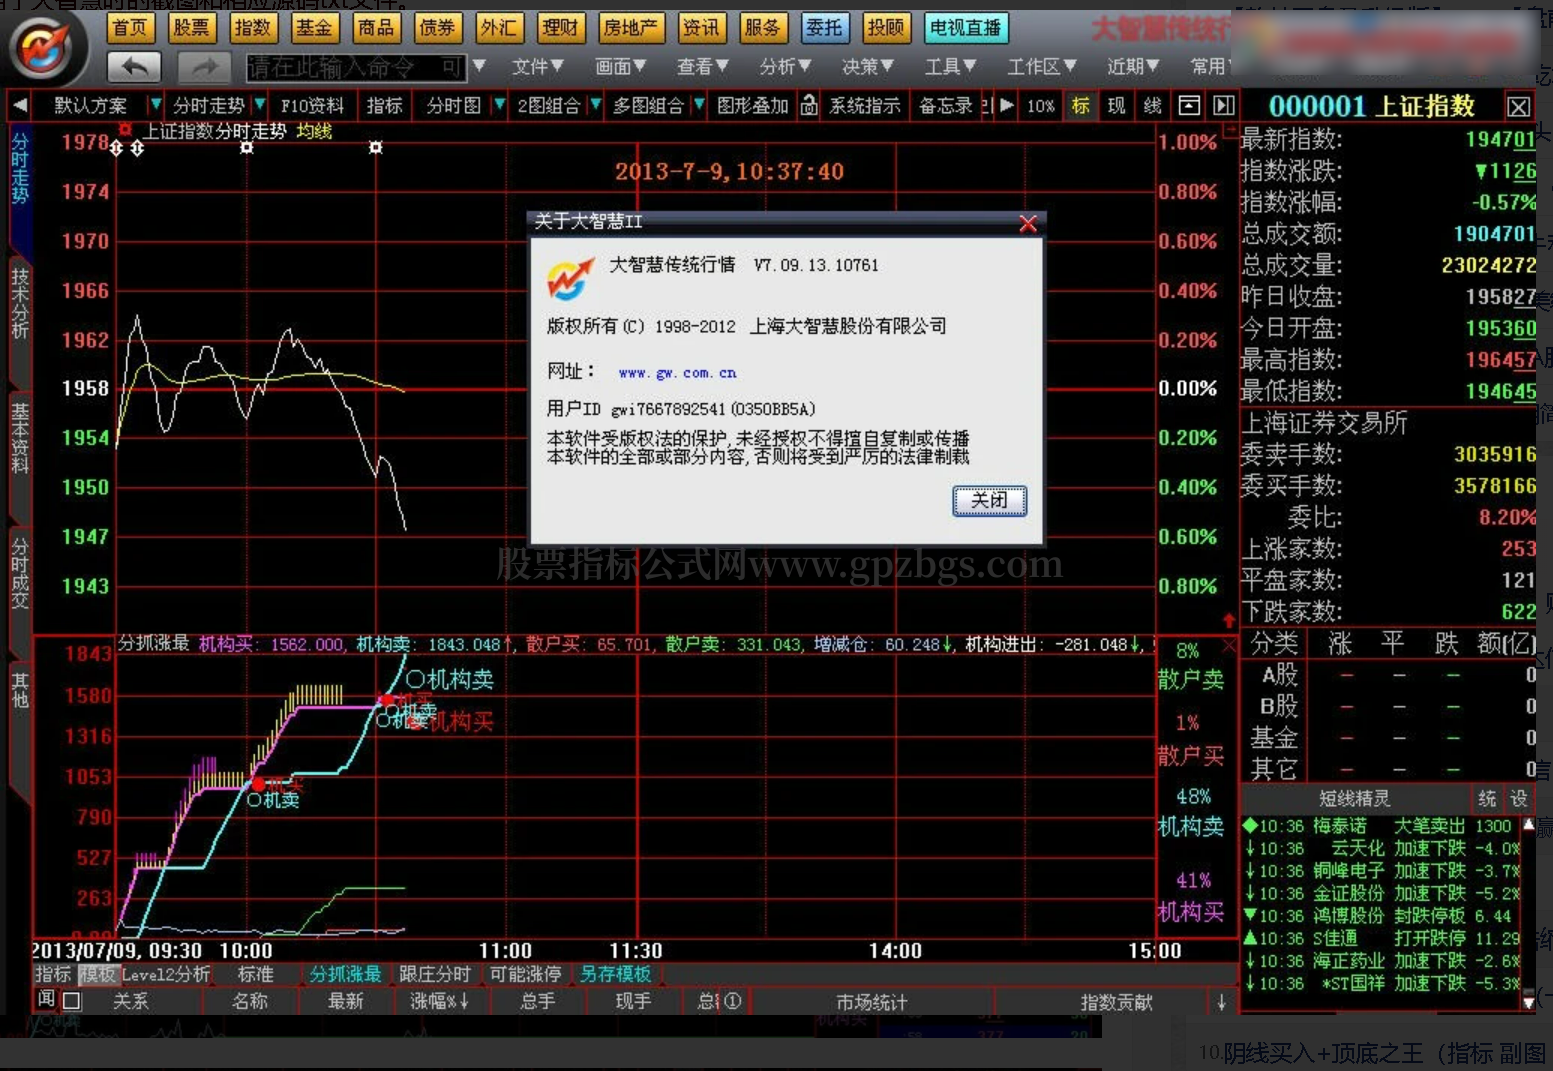The image size is (1553, 1071).
Task: Click the 图形叠加 toolbar button
Action: coord(752,105)
